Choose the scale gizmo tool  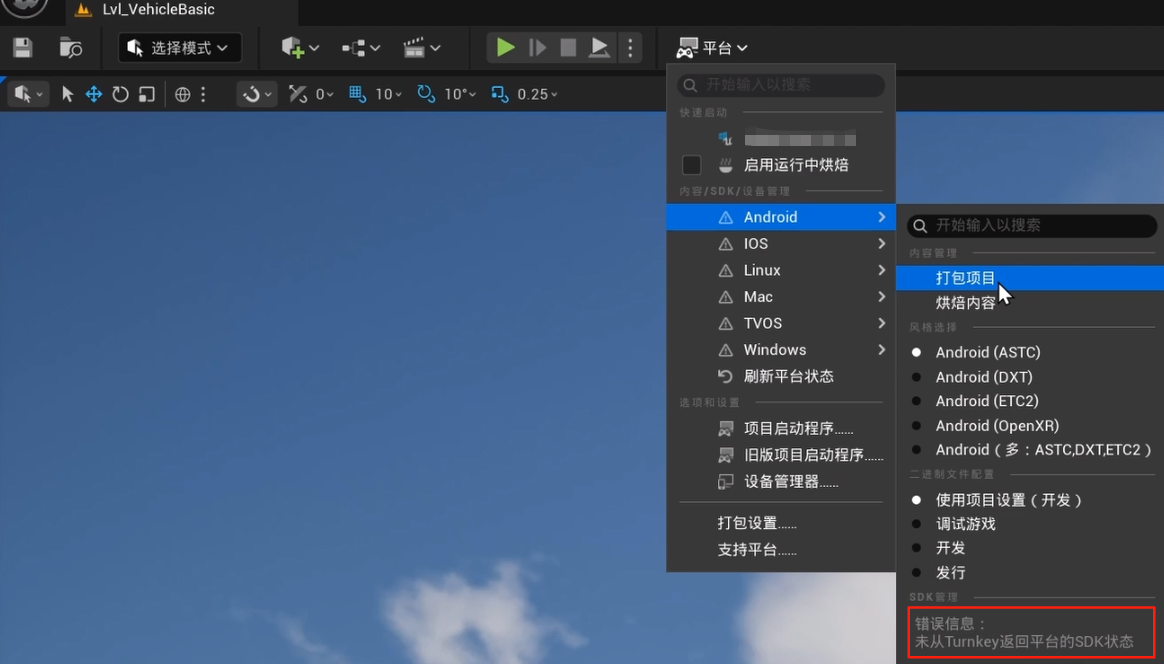tap(147, 94)
